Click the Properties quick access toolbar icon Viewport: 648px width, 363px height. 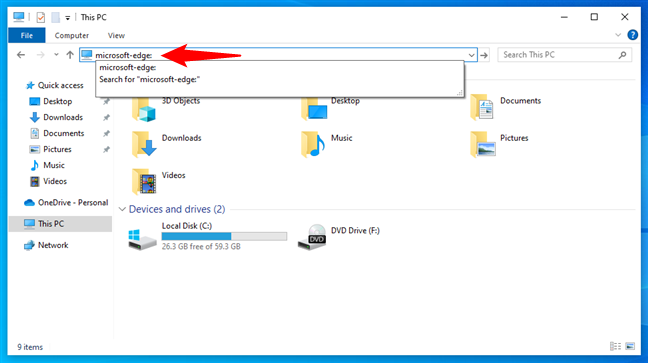coord(40,17)
